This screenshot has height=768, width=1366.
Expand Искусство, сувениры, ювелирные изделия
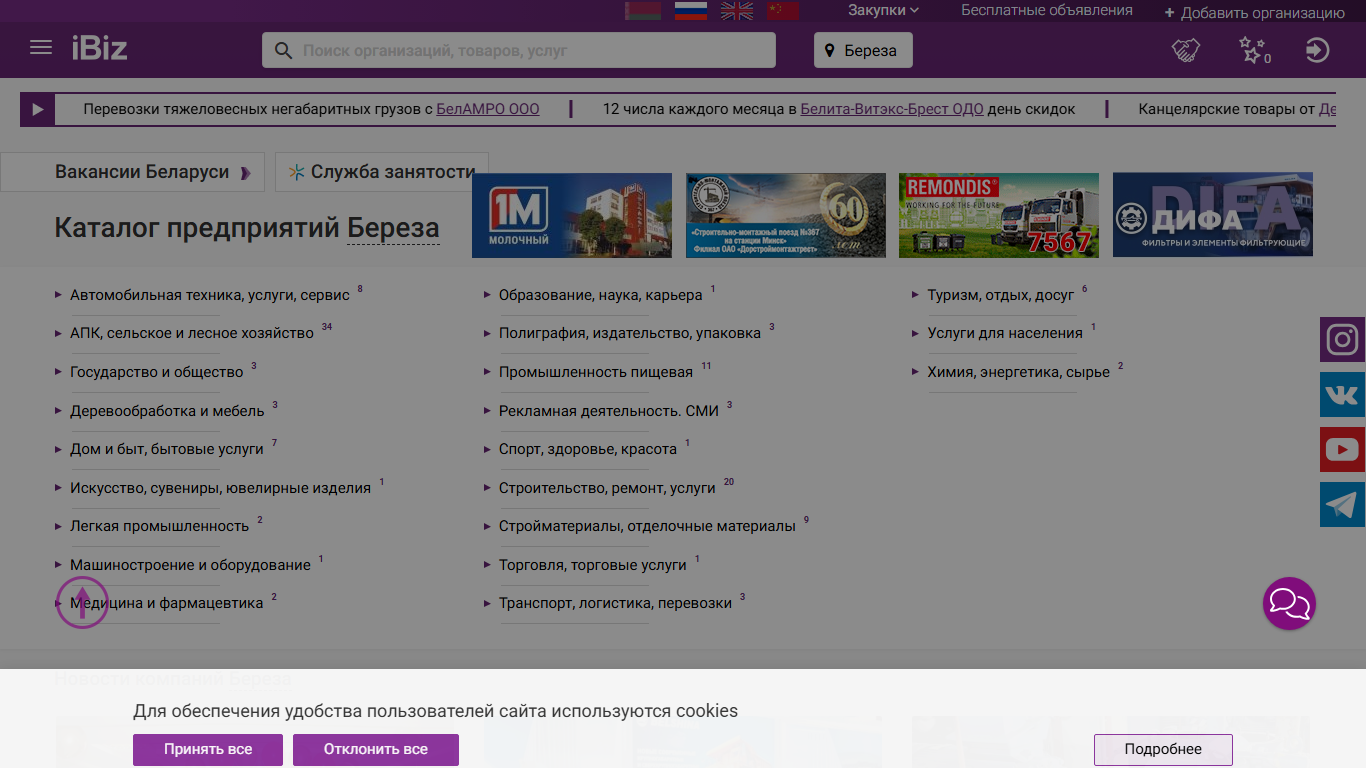click(220, 488)
